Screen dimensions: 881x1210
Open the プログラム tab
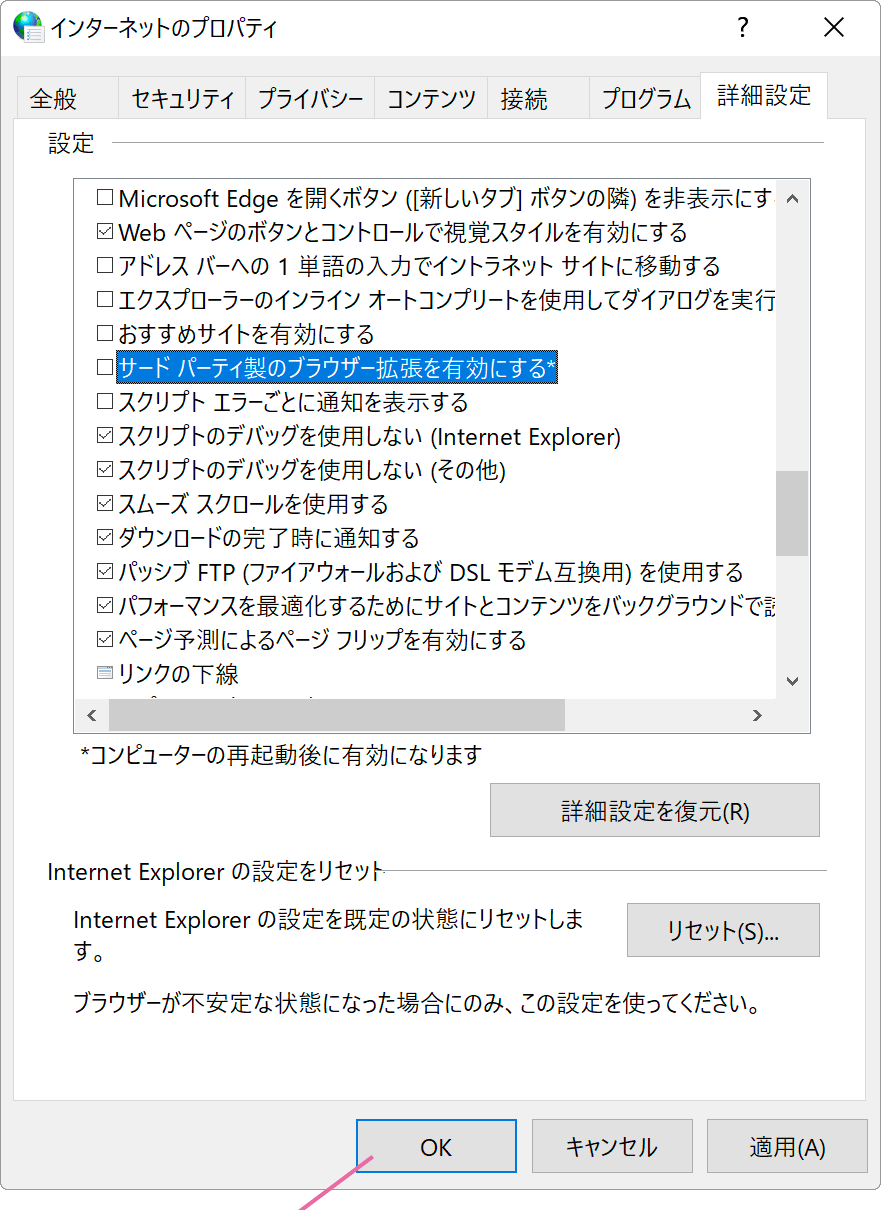pos(645,98)
